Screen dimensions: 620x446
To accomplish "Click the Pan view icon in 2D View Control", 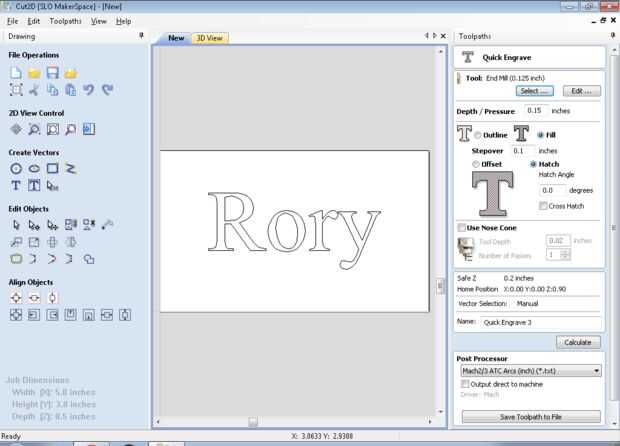I will point(16,129).
